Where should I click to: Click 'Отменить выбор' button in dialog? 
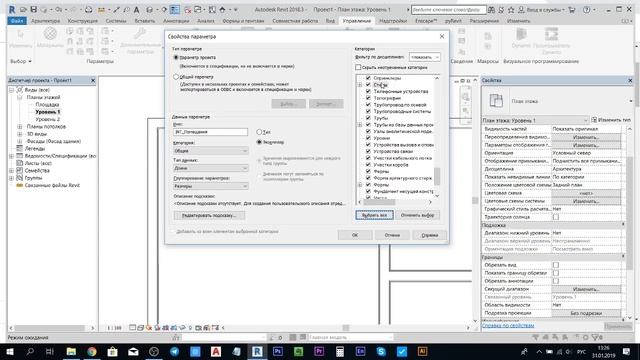tap(417, 215)
